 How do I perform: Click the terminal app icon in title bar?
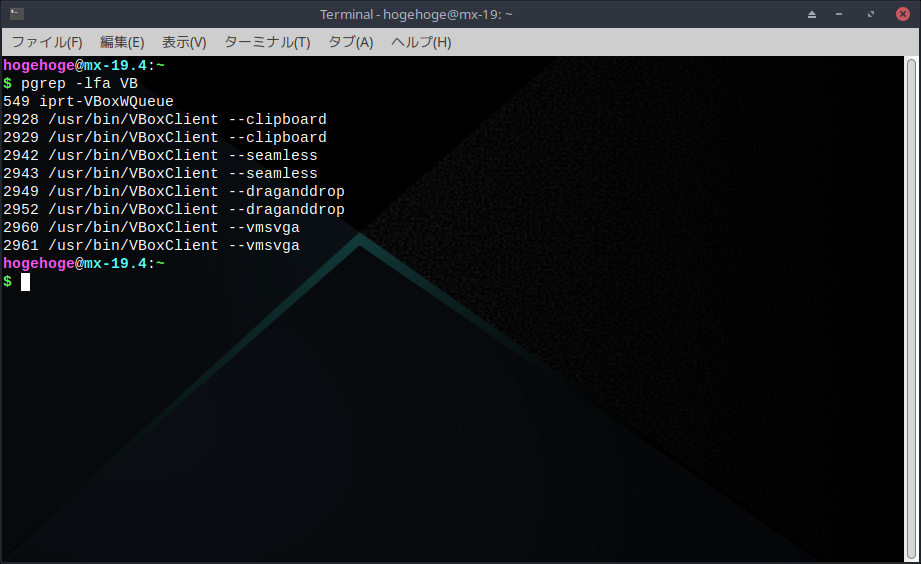pyautogui.click(x=16, y=14)
